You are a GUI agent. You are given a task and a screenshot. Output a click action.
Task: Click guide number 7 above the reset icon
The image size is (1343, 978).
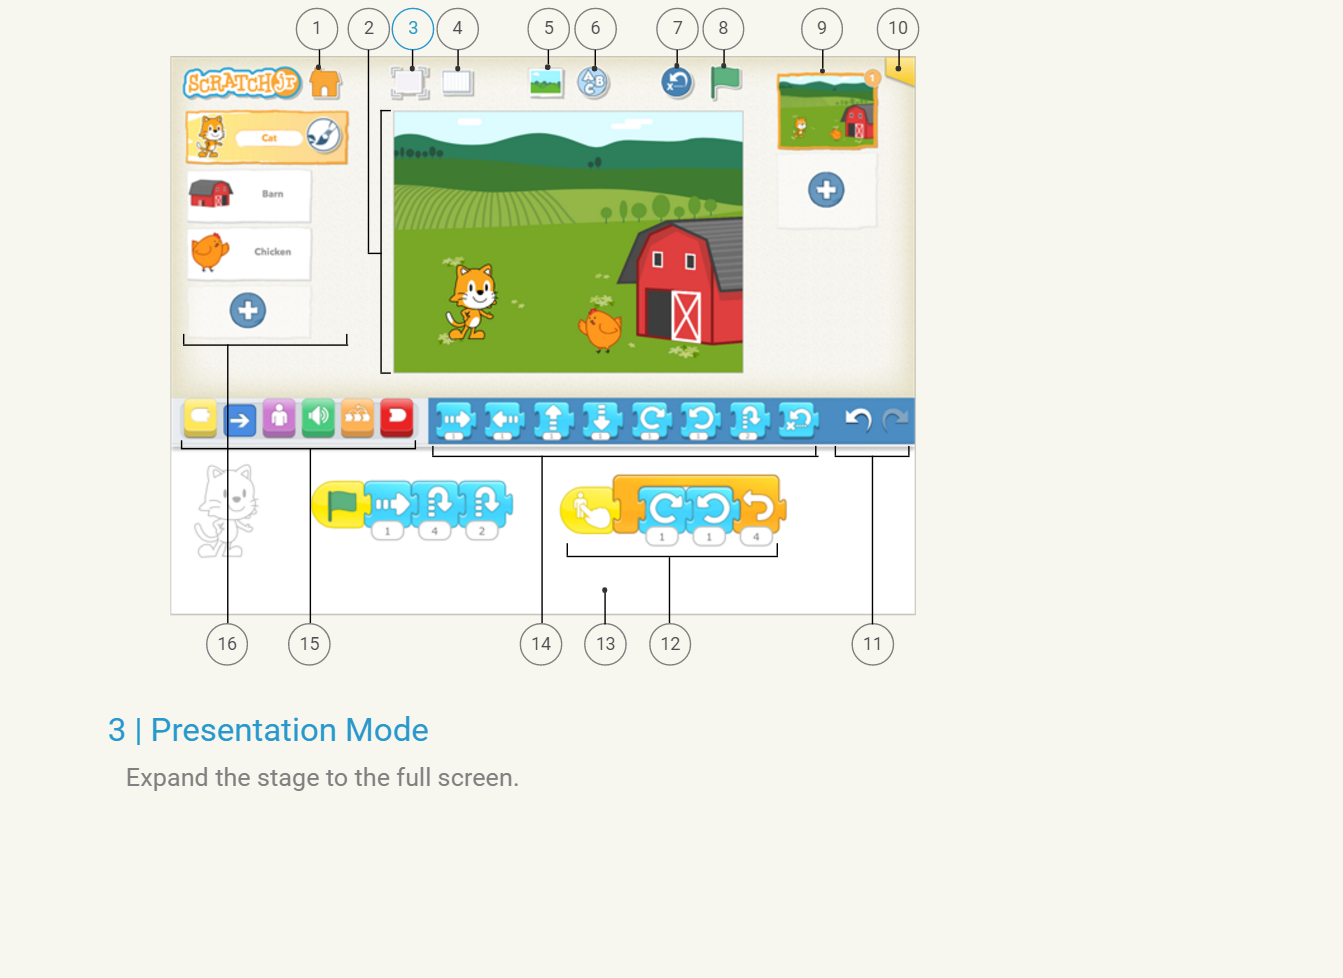[x=678, y=28]
